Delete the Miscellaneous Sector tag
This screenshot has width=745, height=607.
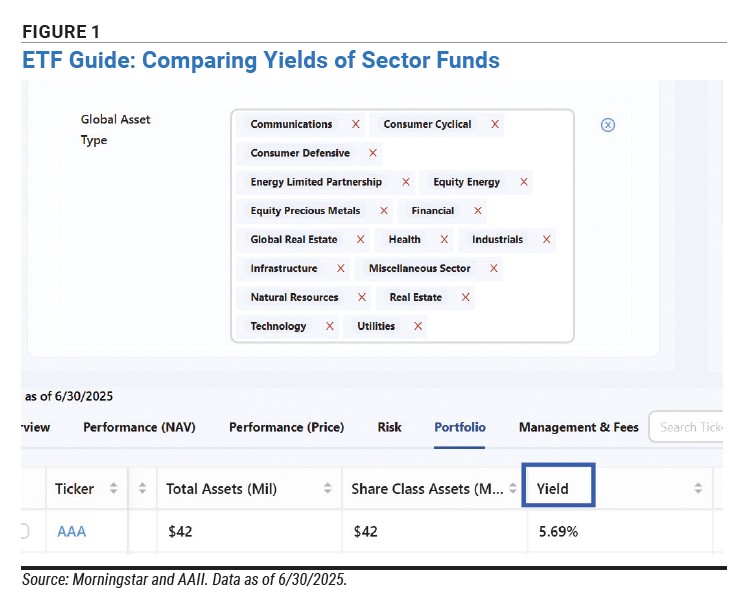tap(494, 269)
